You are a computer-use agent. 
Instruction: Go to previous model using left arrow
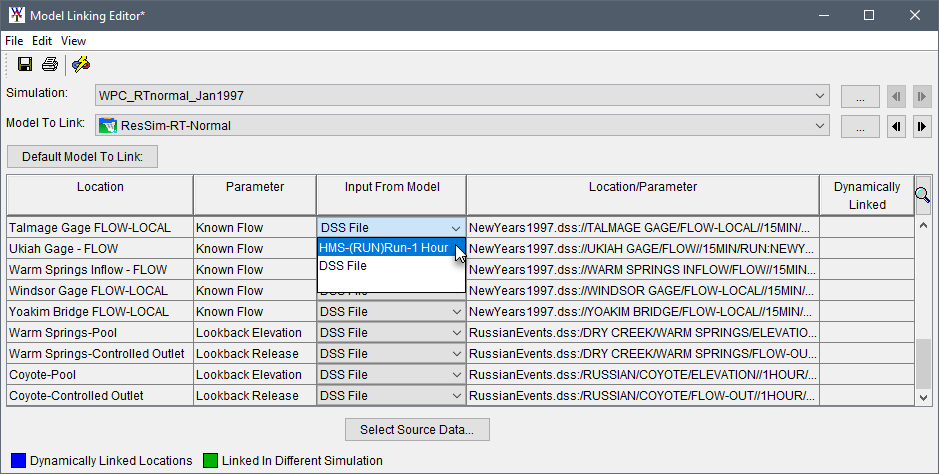click(x=897, y=126)
